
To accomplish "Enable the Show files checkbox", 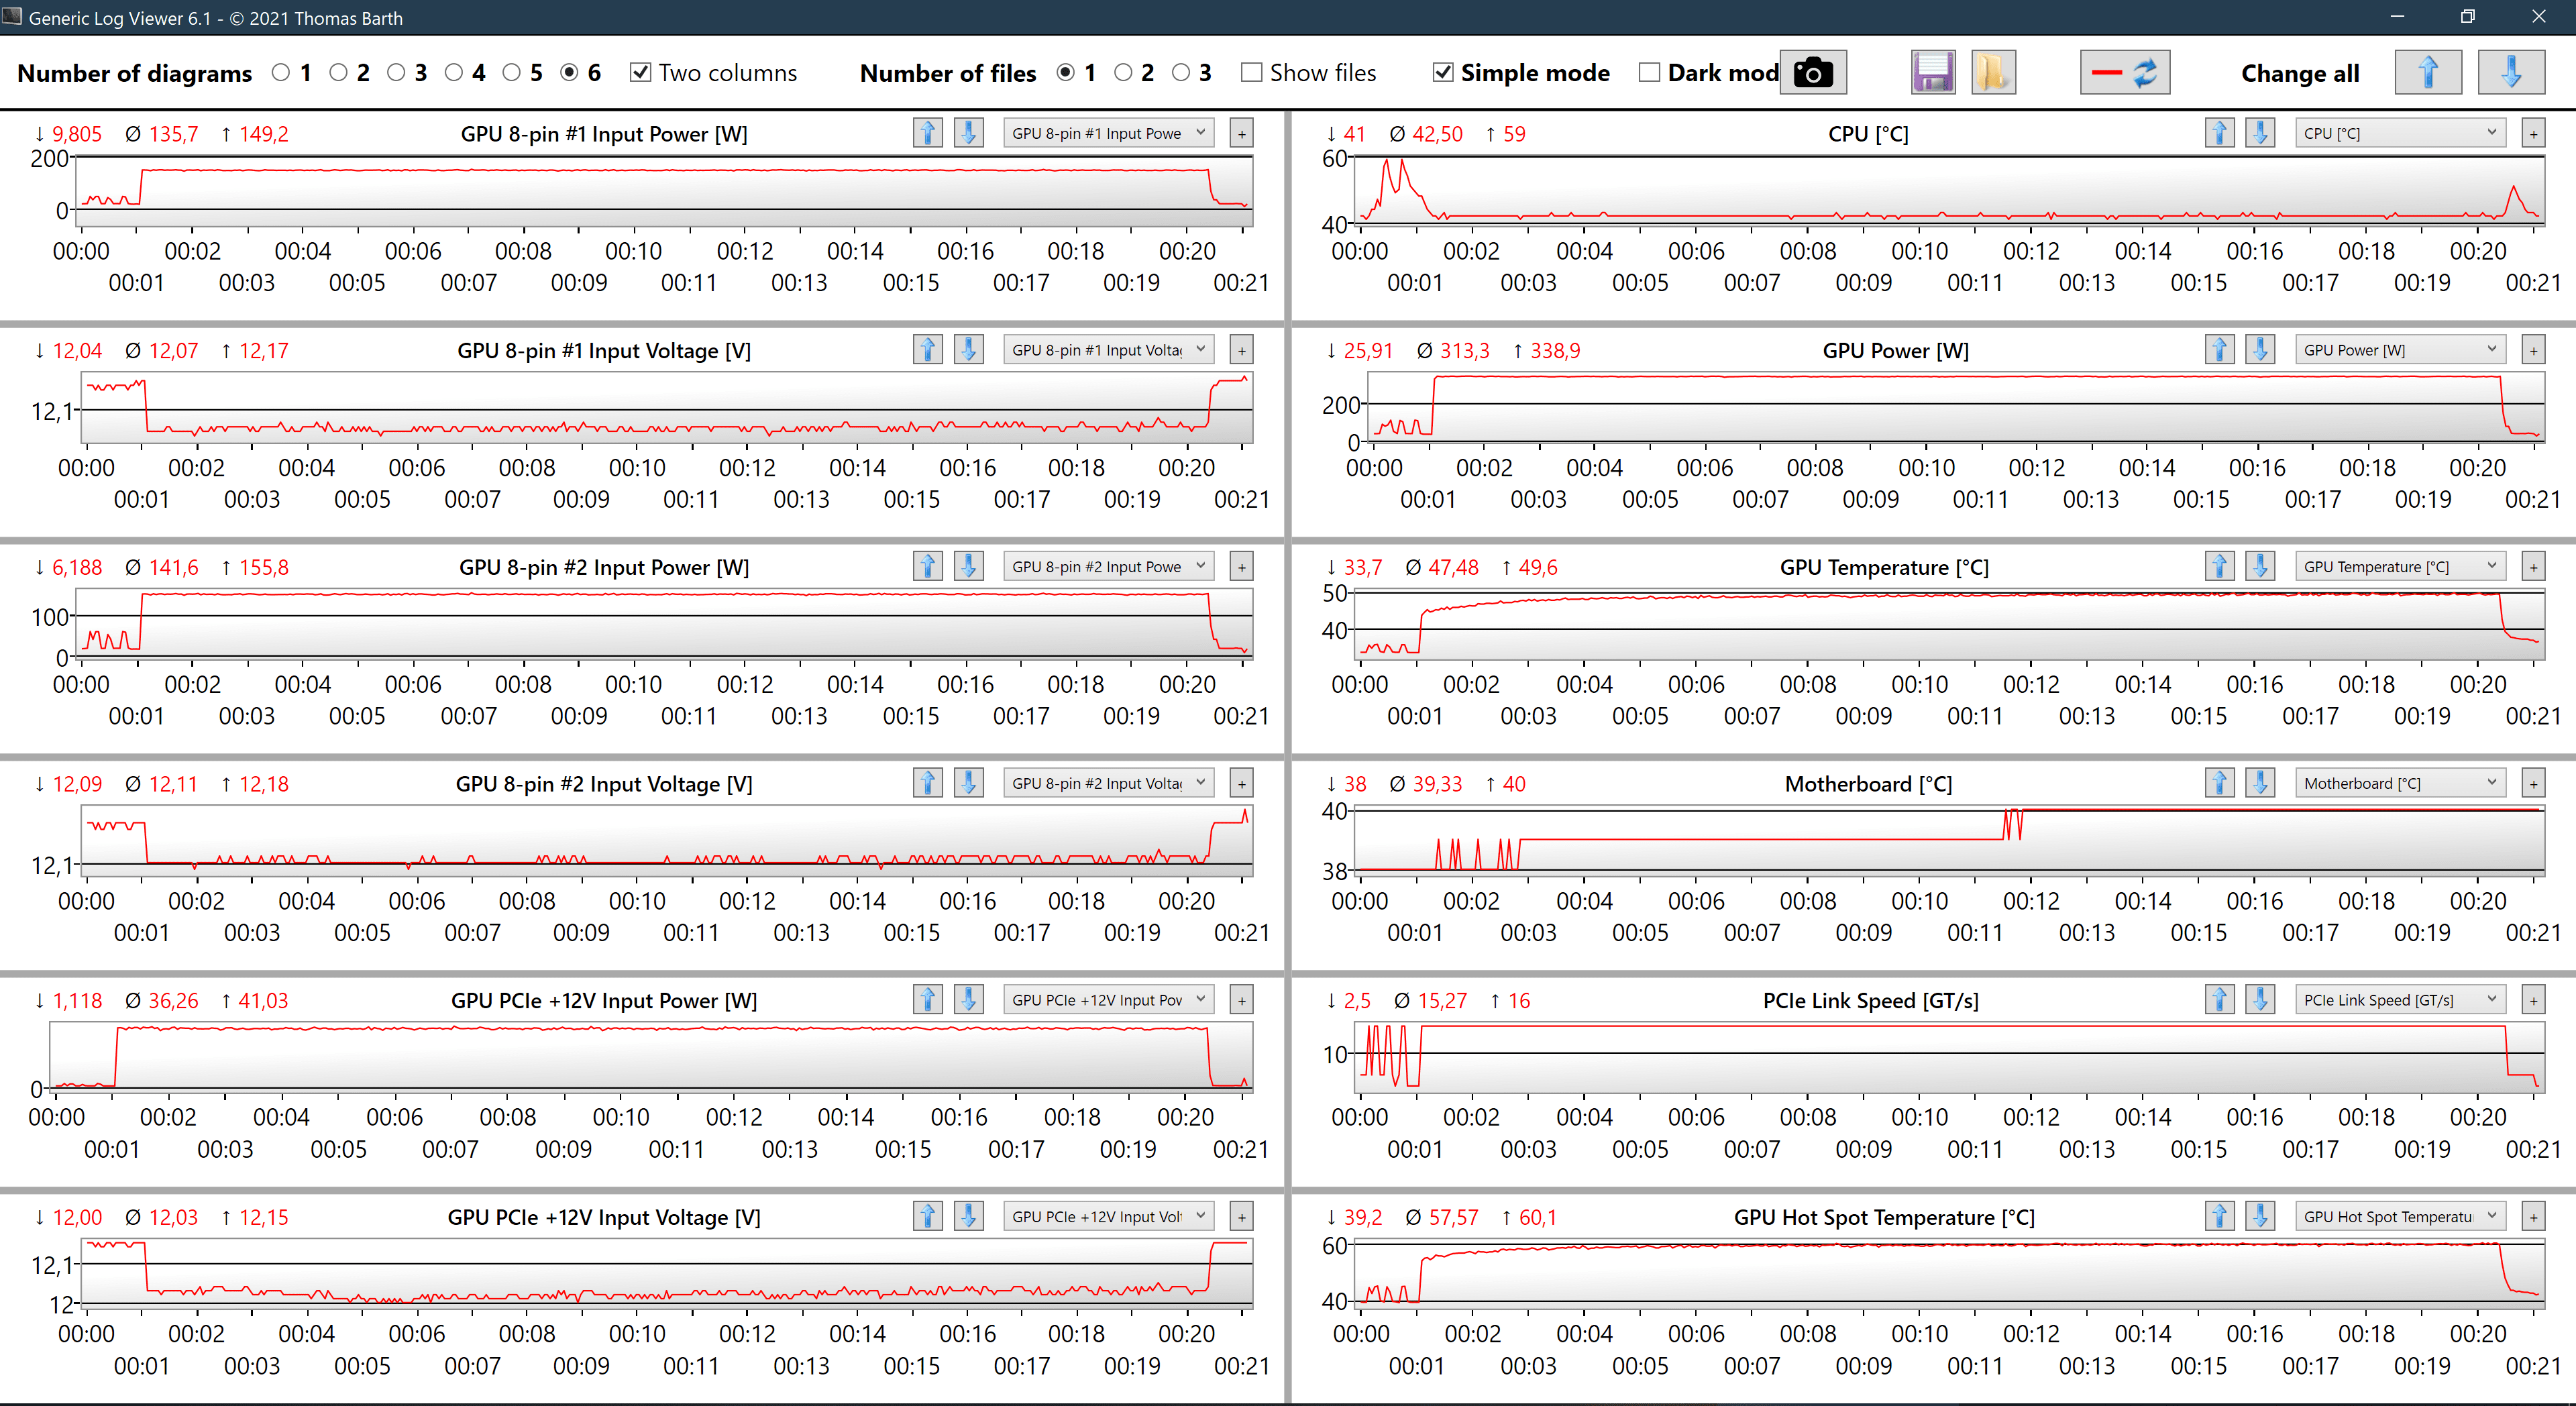I will click(x=1251, y=73).
